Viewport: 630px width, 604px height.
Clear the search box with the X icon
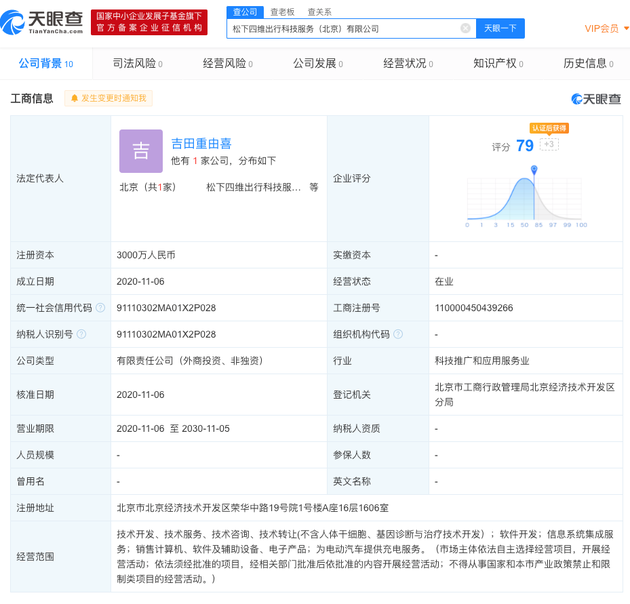(x=465, y=28)
